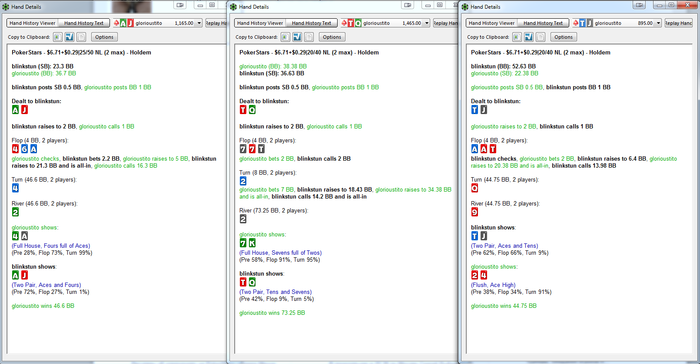Copy hand as image in 1,465.00 hand window
This screenshot has width=700, height=364.
pos(285,37)
